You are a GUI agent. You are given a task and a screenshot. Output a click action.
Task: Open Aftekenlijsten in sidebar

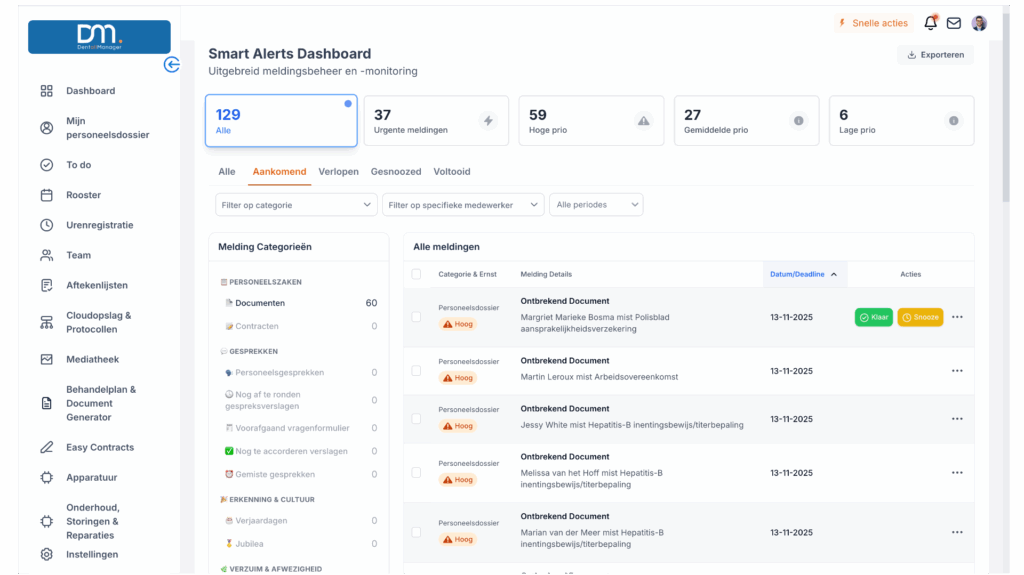coord(99,285)
